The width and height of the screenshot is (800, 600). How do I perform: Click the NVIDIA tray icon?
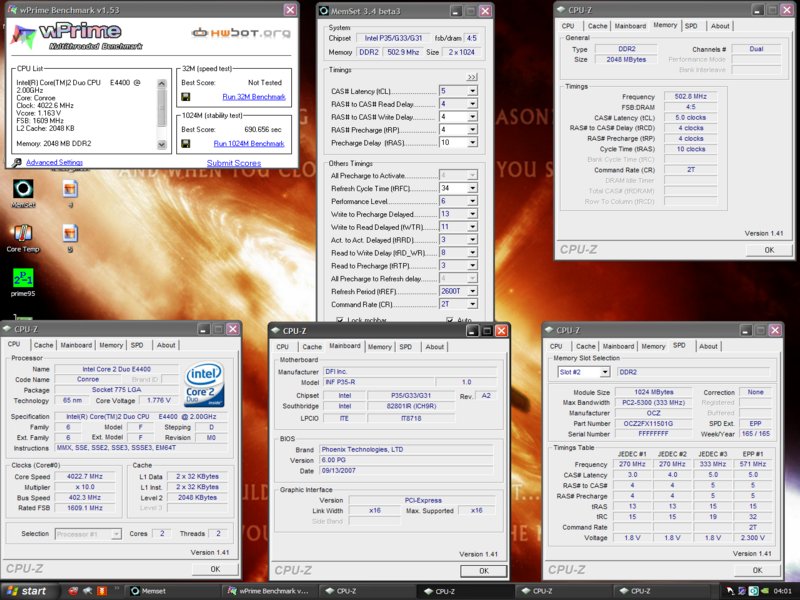764,591
